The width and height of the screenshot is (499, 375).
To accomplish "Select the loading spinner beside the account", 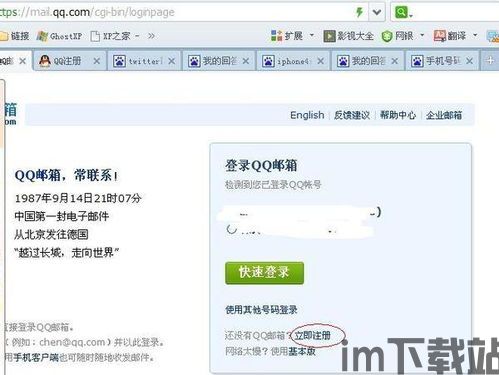I will point(232,229).
